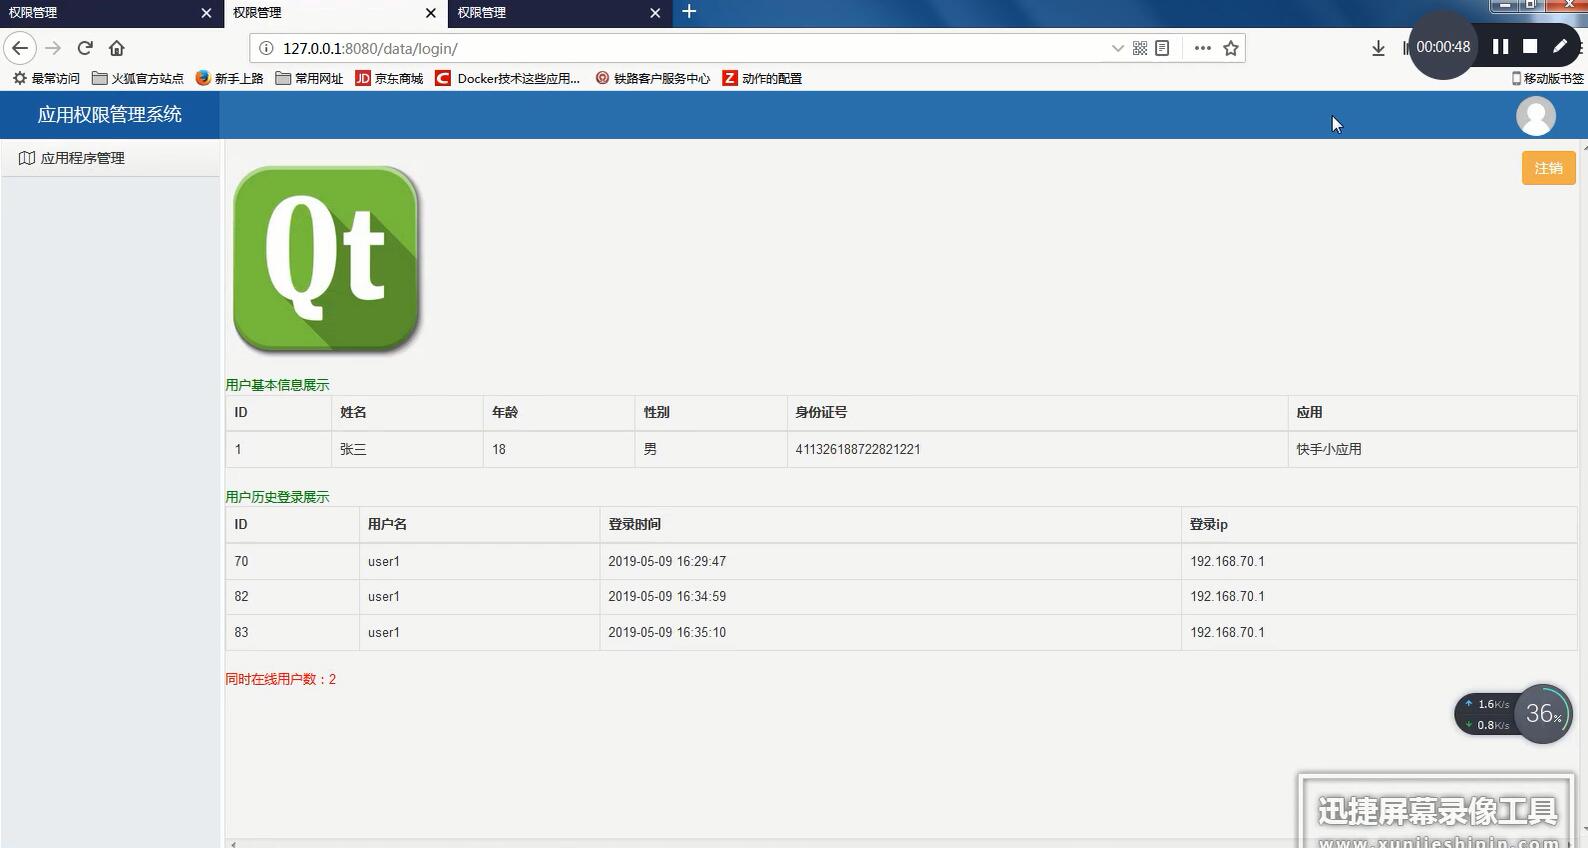Screen dimensions: 1588x848
Task: Select login time 2019-05-09 16:34:59
Action: tap(667, 596)
